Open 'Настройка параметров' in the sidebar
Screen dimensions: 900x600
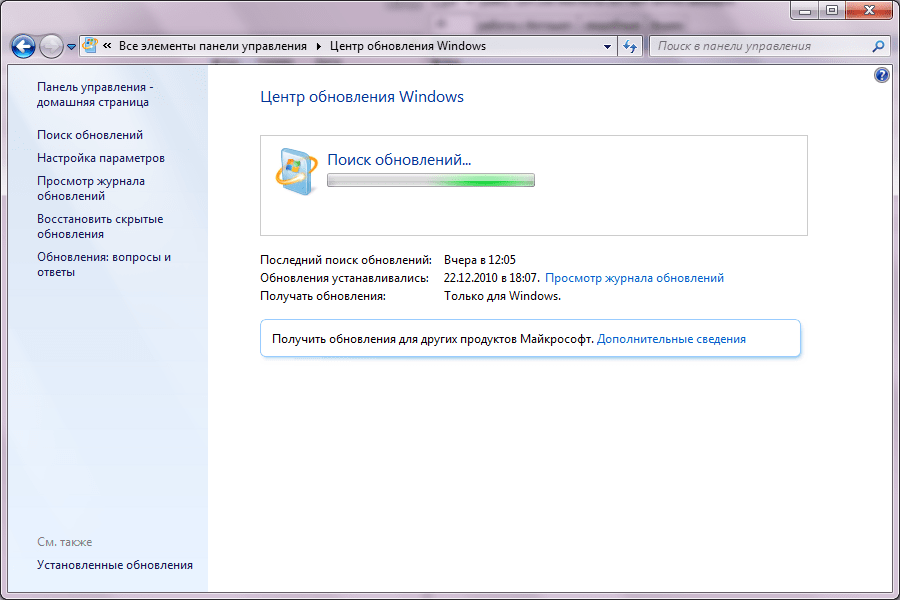[x=101, y=158]
